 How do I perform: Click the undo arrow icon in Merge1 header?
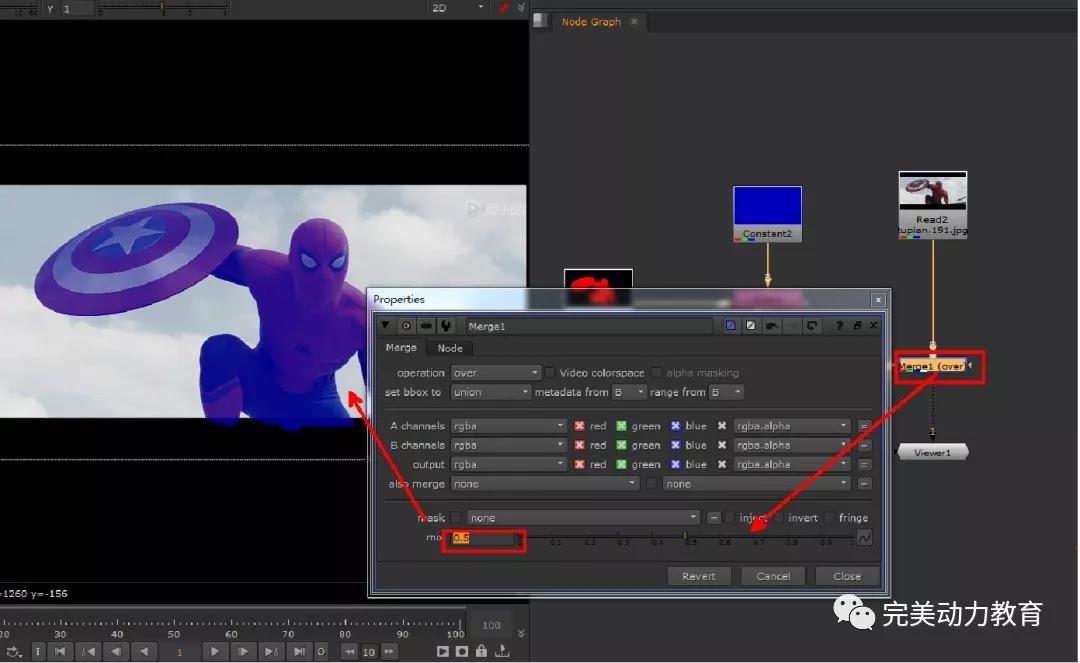tap(771, 326)
